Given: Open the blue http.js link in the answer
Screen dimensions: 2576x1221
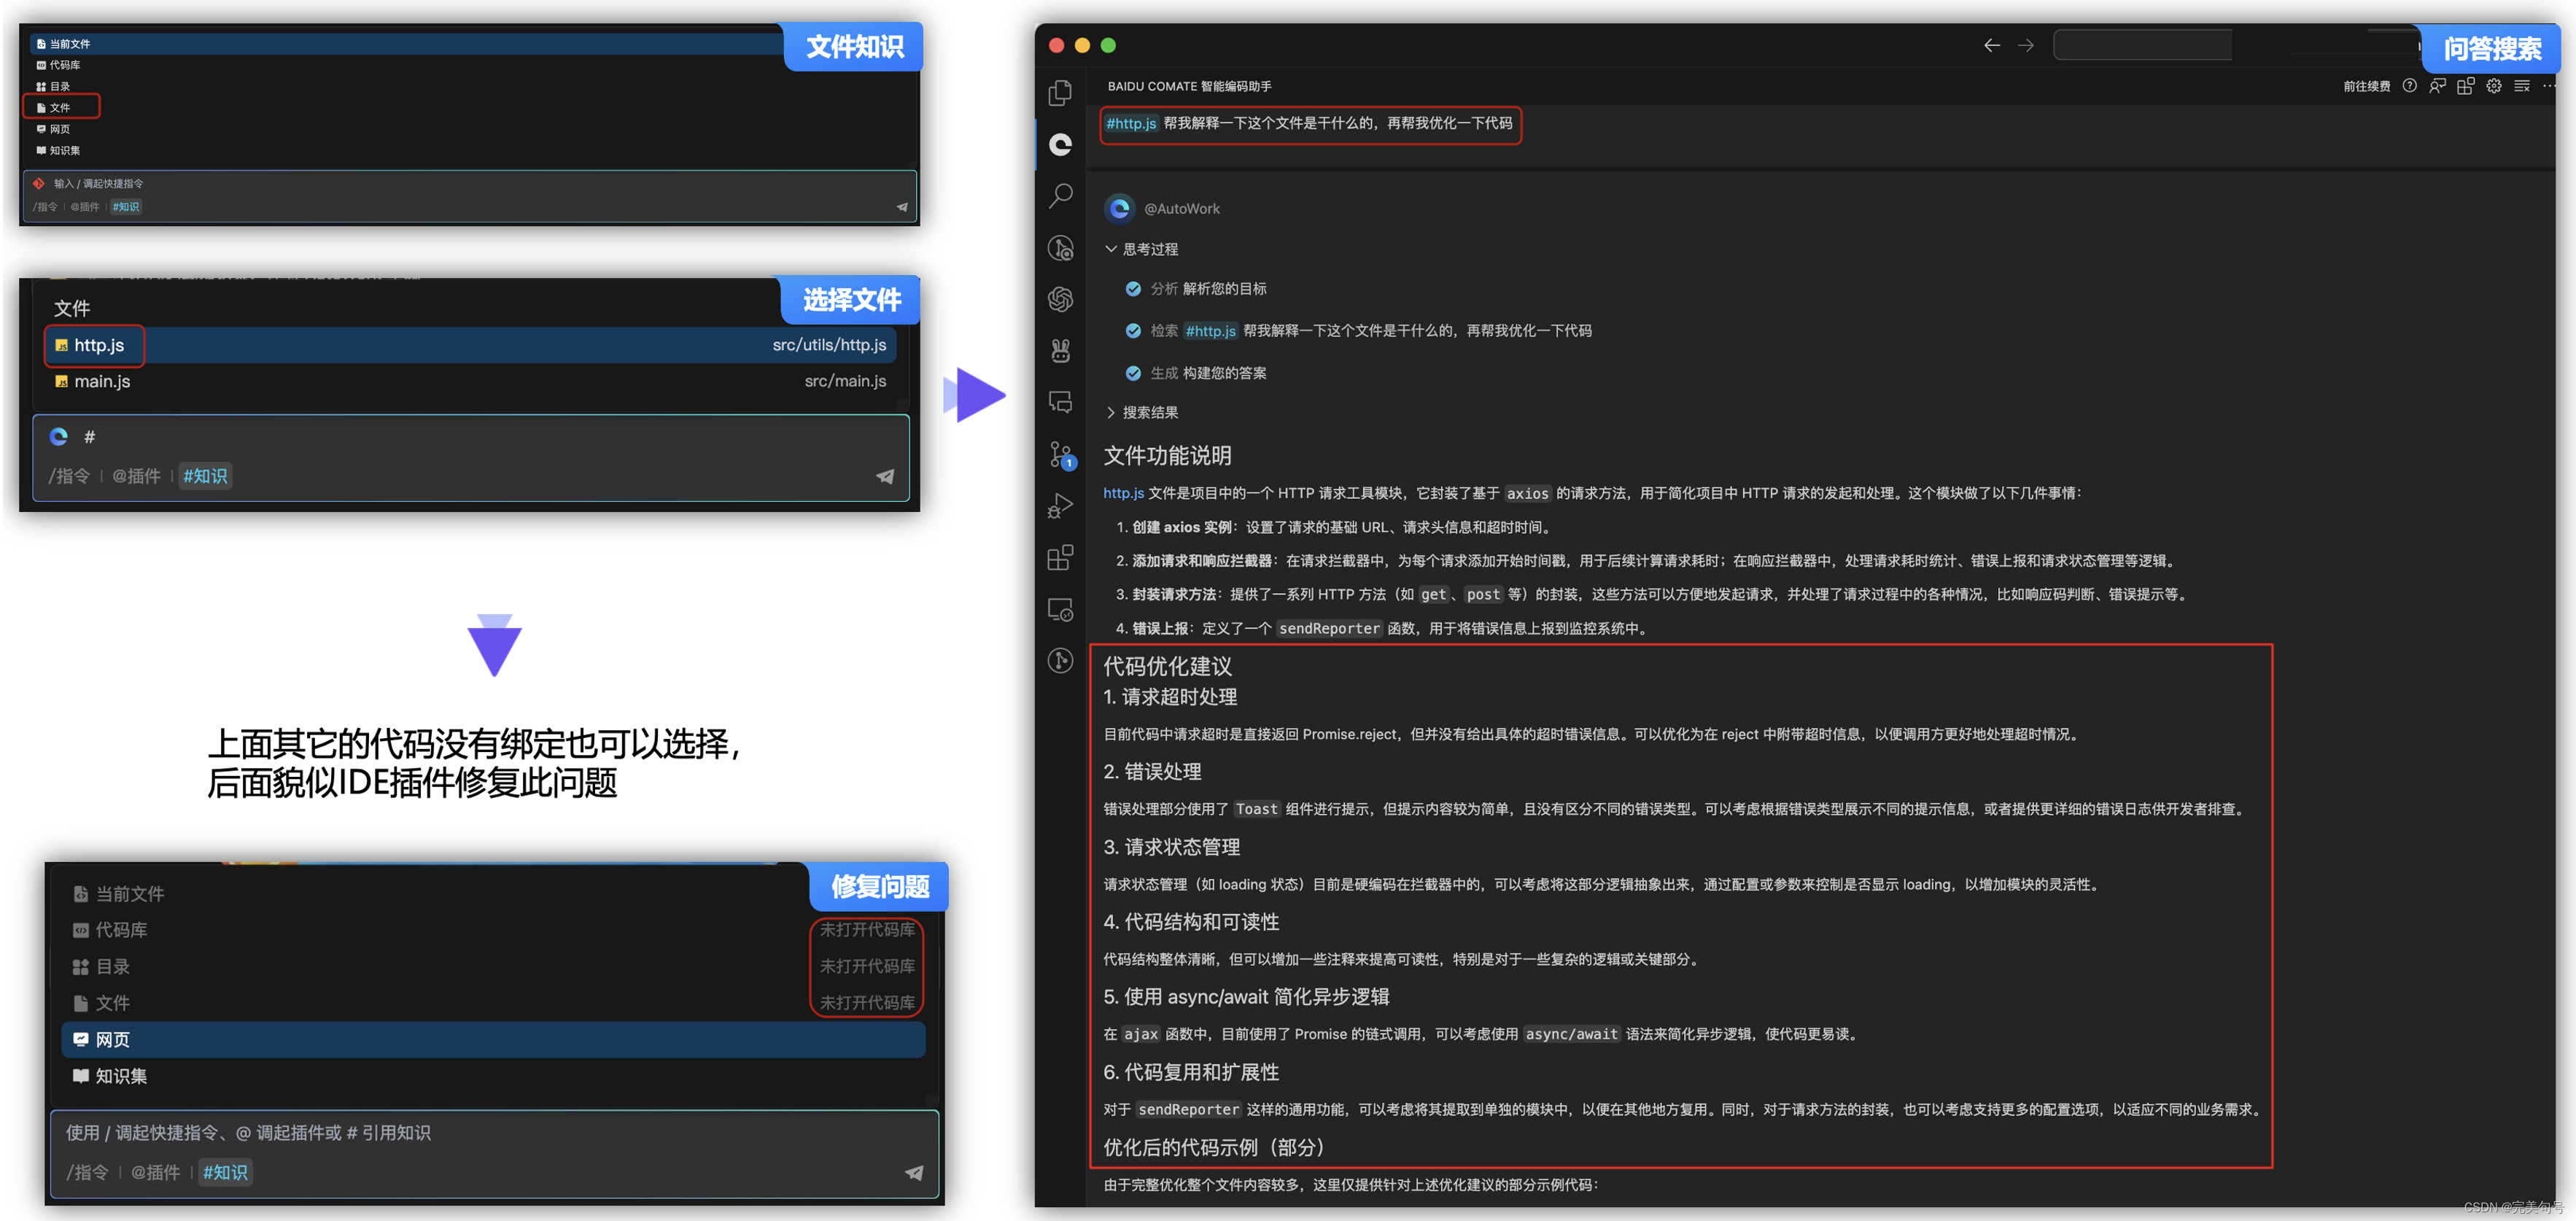Looking at the screenshot, I should click(x=1123, y=493).
